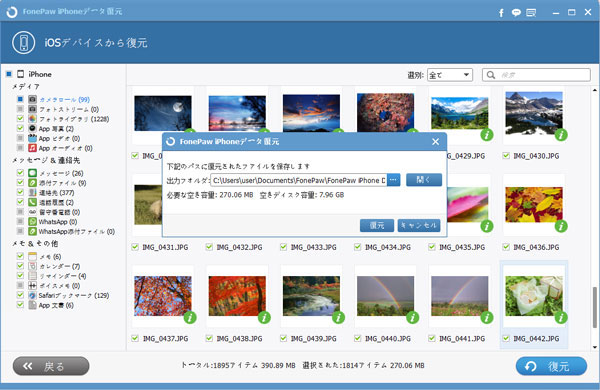Toggle the iPhone root checkbox
Viewport: 600px width, 390px height.
tap(9, 74)
